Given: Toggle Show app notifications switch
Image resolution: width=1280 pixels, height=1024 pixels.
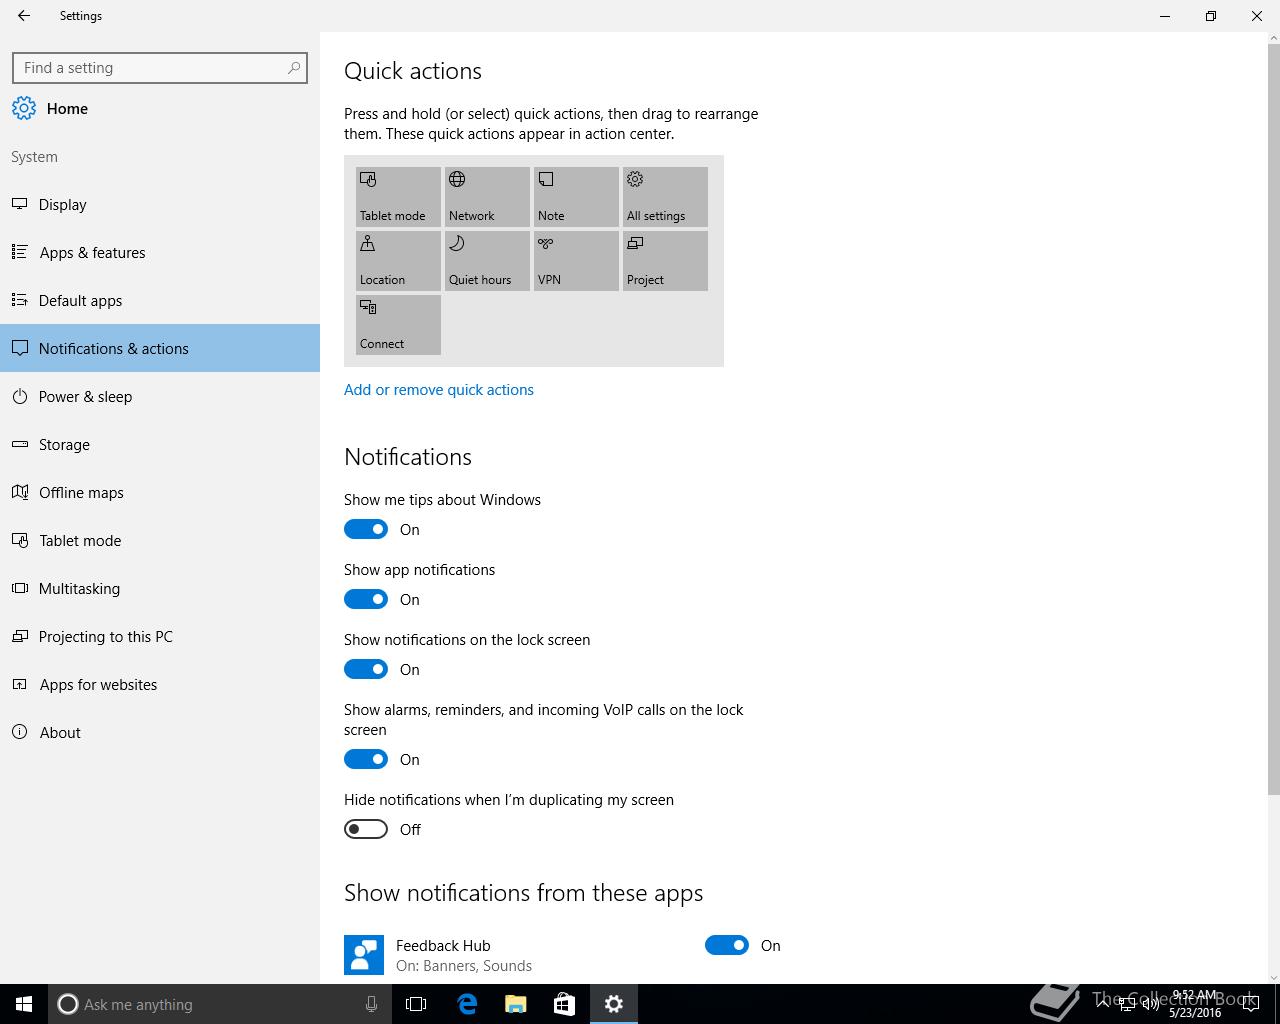Looking at the screenshot, I should pyautogui.click(x=366, y=599).
